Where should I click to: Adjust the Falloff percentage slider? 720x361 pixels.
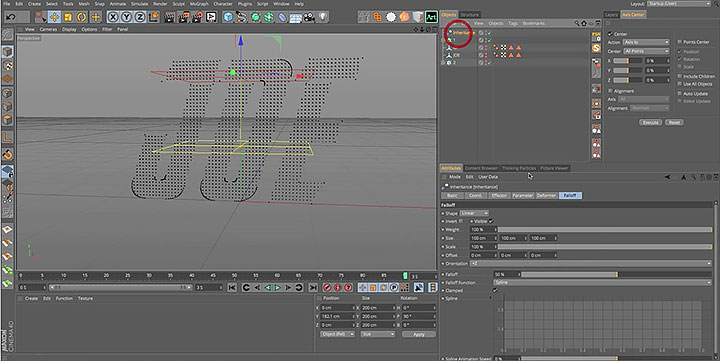point(617,274)
